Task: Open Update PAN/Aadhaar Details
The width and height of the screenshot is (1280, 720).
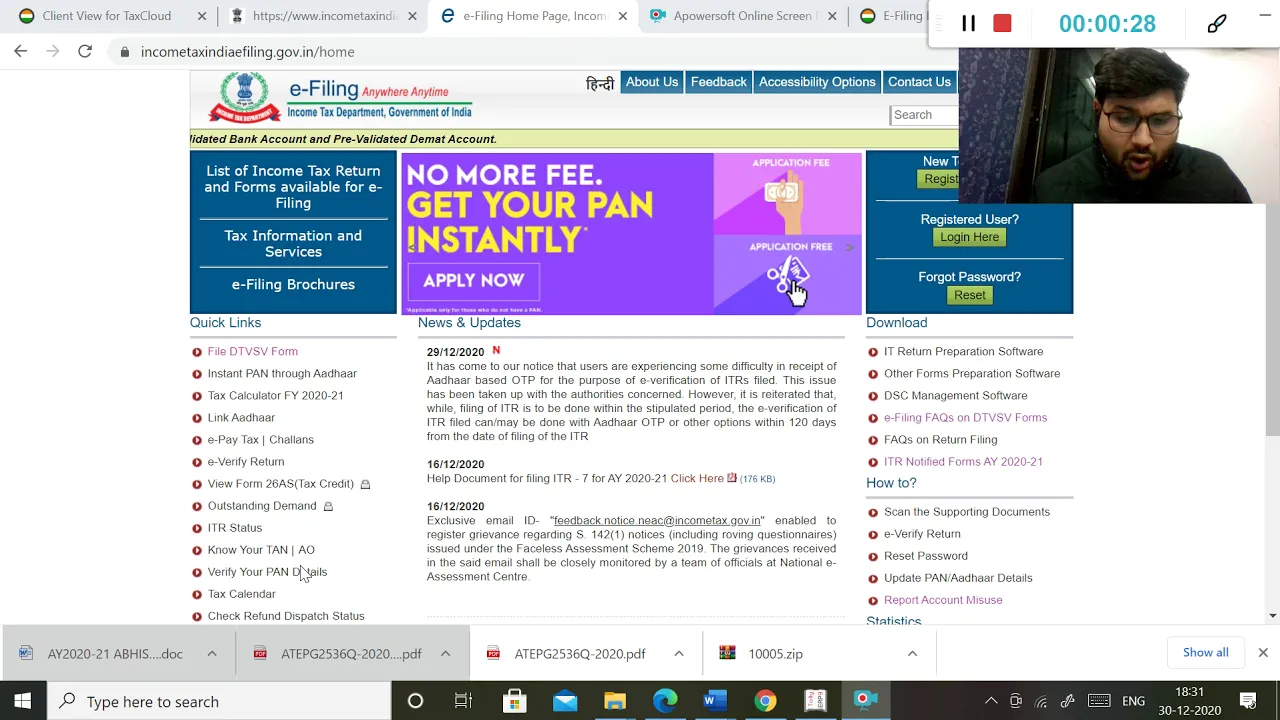Action: click(x=958, y=577)
